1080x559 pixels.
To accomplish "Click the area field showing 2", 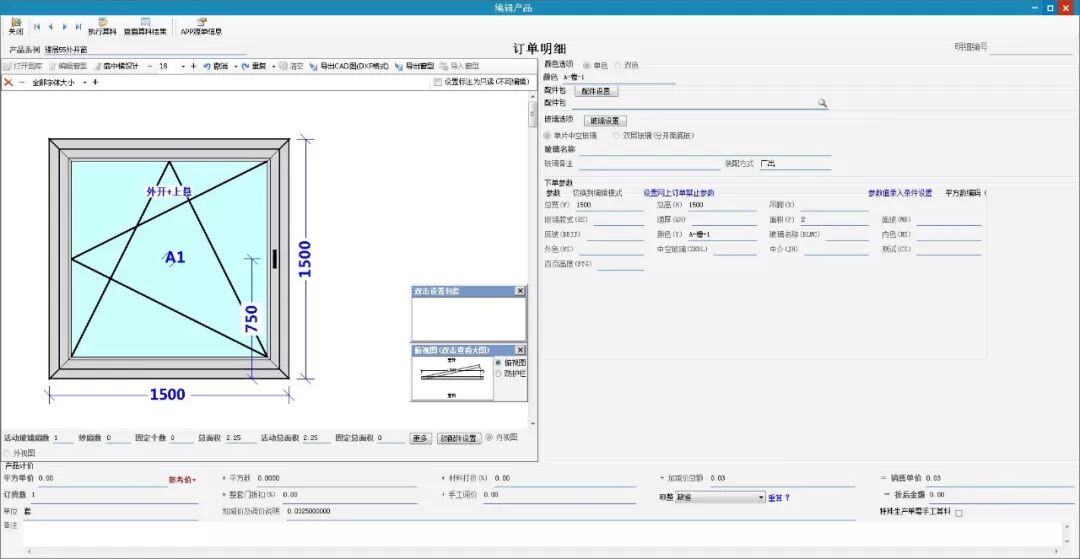I will point(834,220).
